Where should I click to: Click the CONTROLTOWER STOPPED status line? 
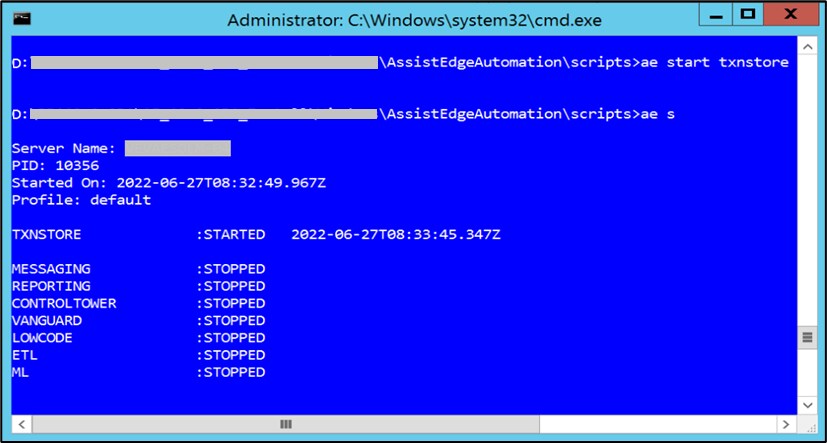click(138, 304)
